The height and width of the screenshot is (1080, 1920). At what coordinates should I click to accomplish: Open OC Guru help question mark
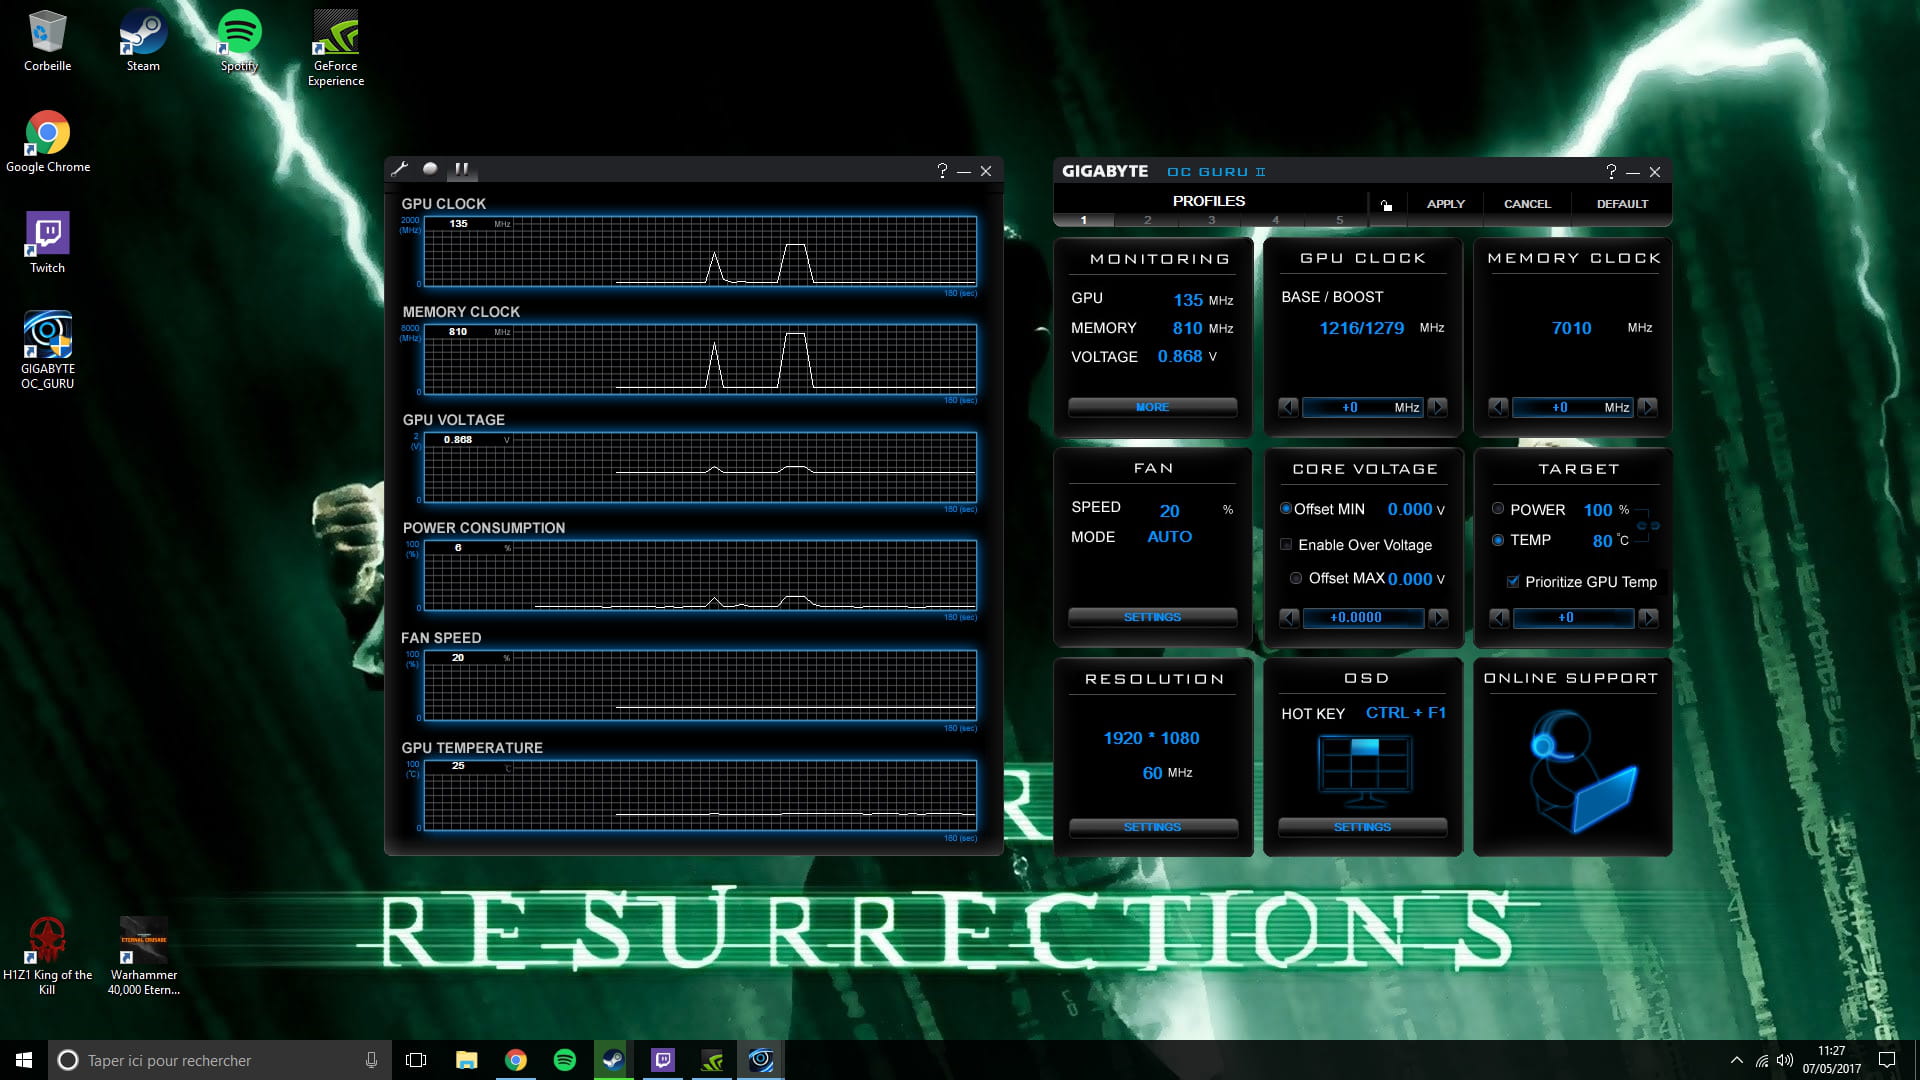[1610, 172]
